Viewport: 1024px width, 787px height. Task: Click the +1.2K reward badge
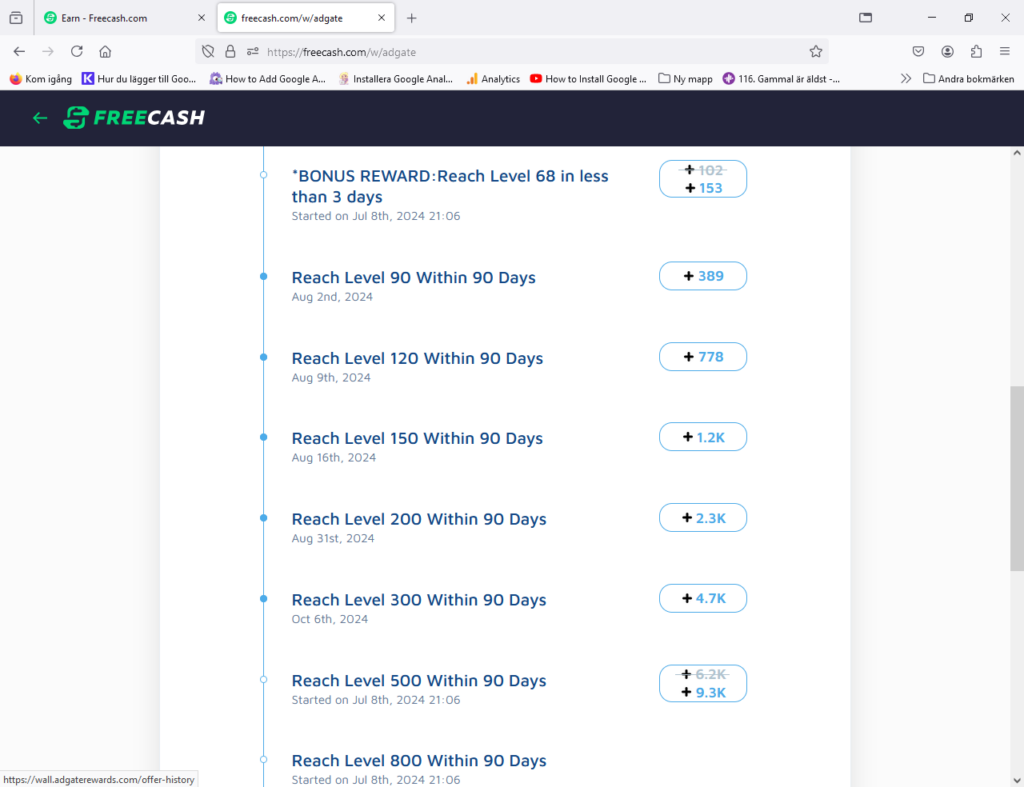point(703,438)
